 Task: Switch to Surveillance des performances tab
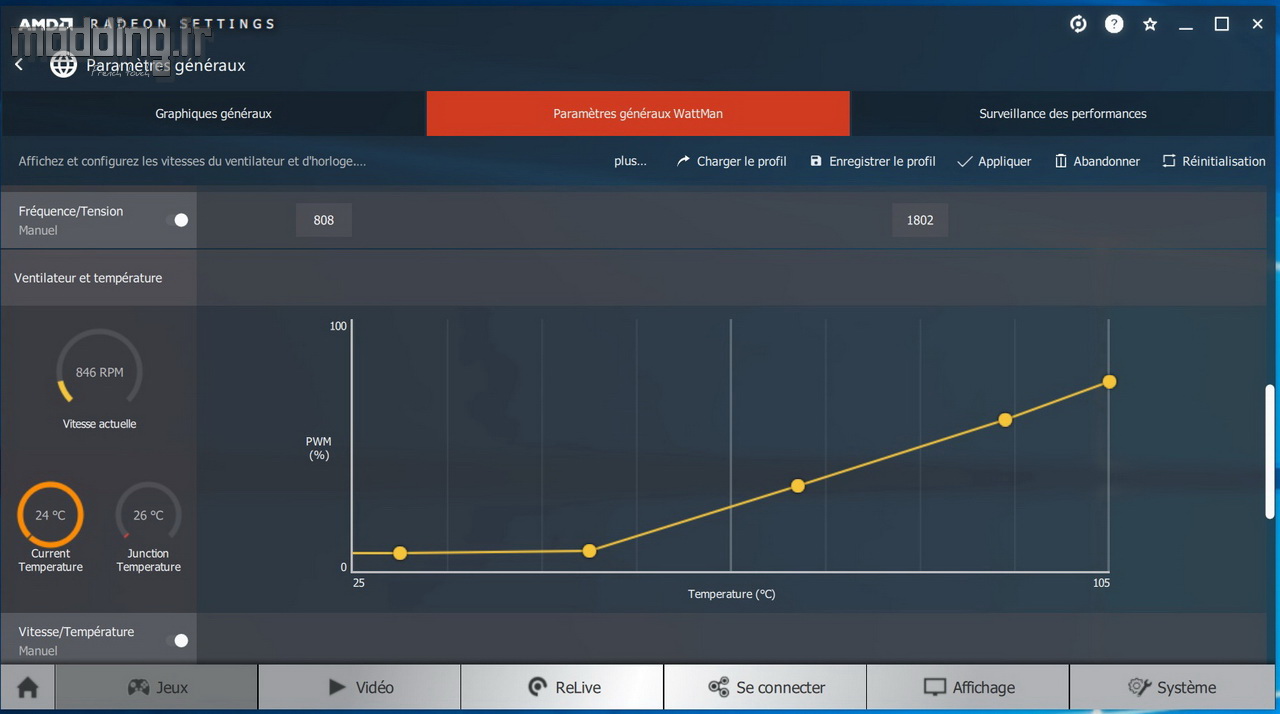[1063, 114]
